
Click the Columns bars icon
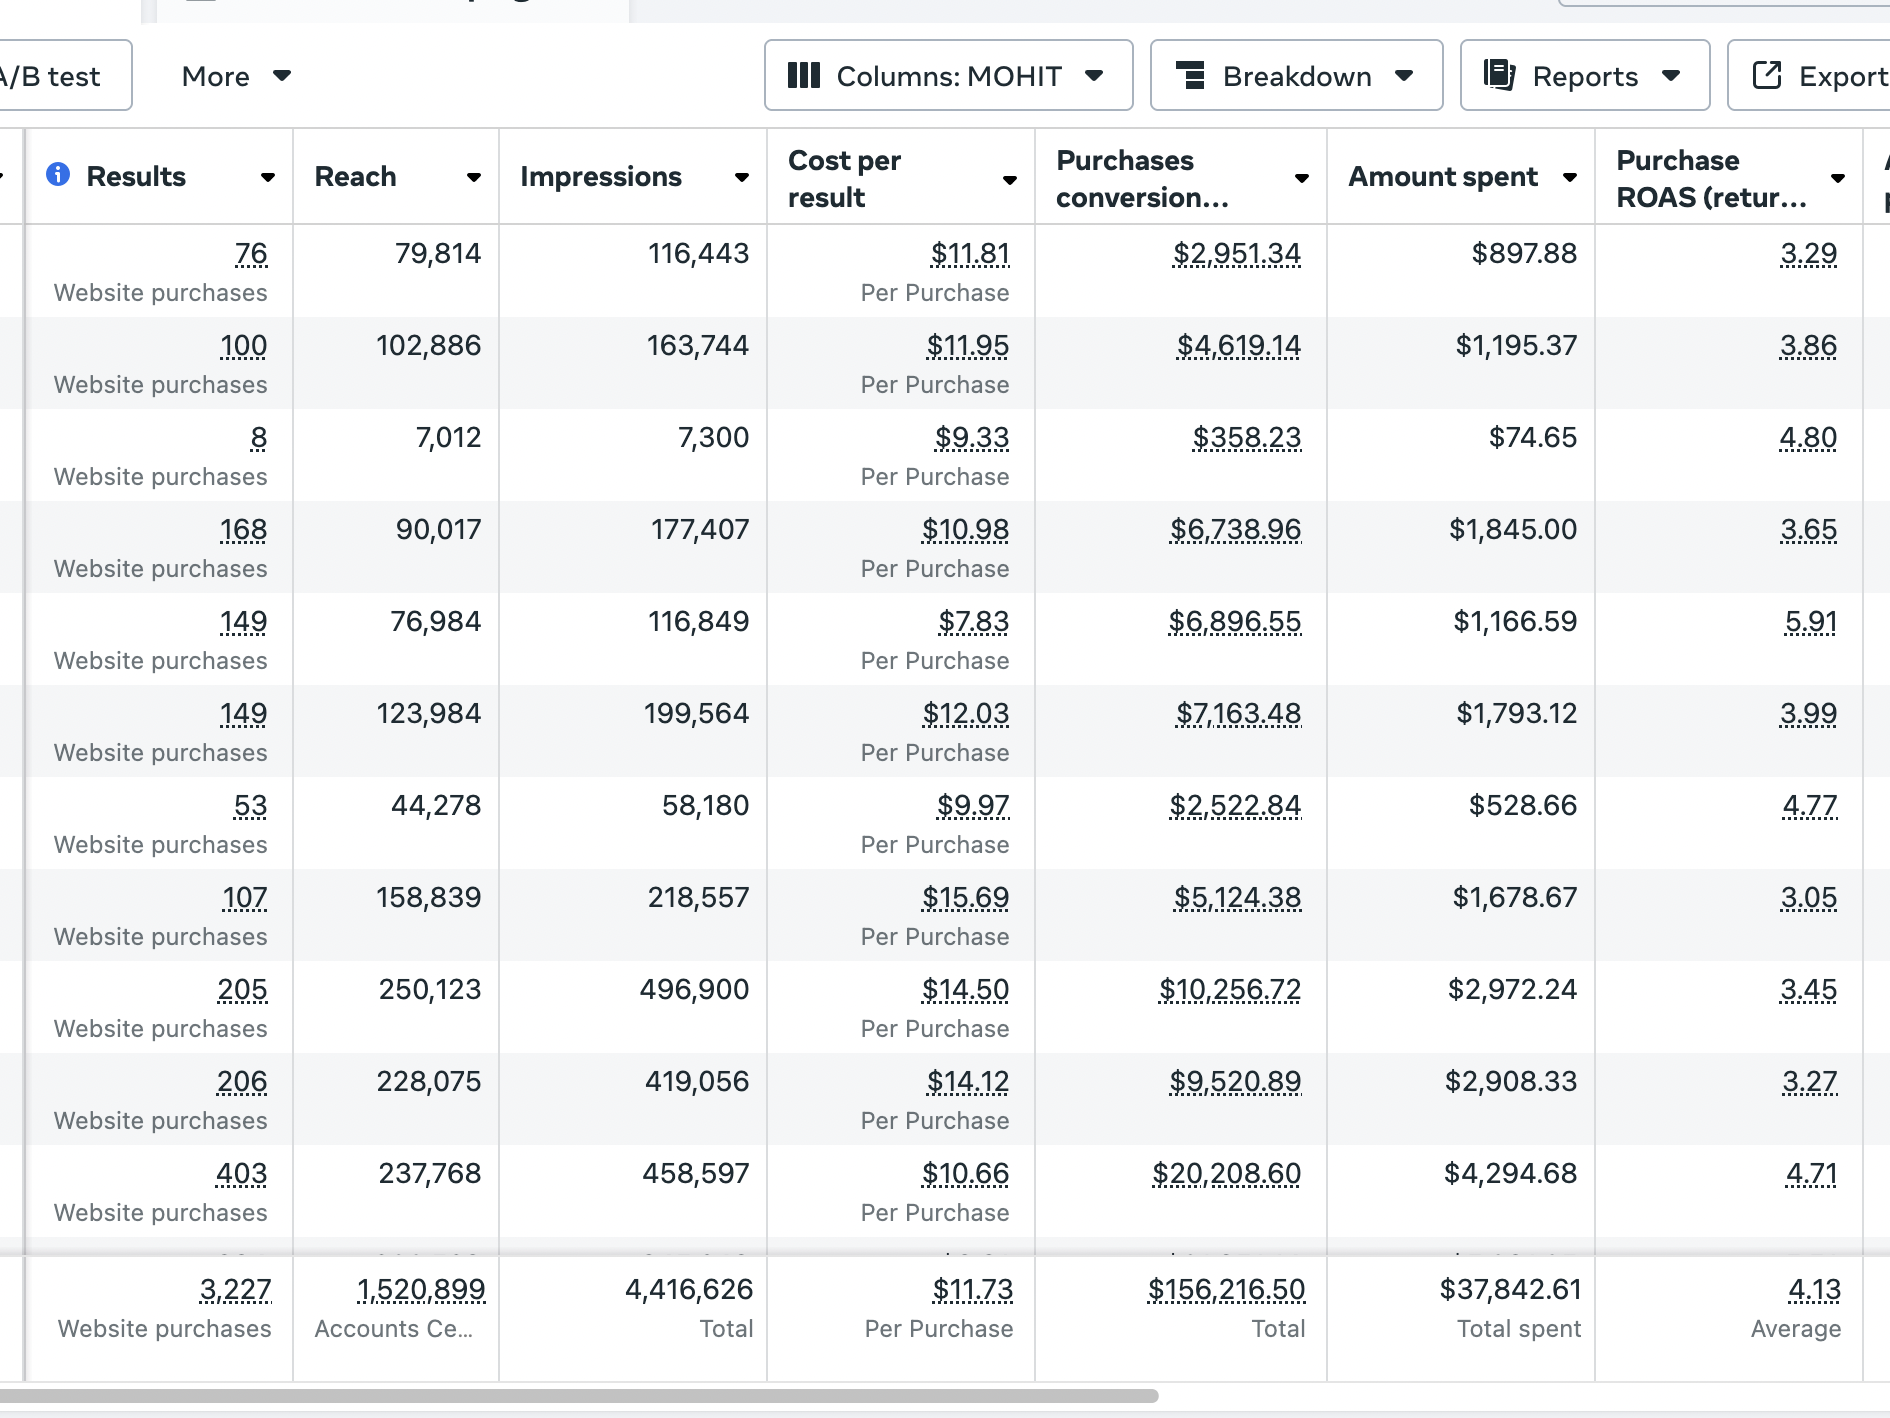tap(803, 76)
